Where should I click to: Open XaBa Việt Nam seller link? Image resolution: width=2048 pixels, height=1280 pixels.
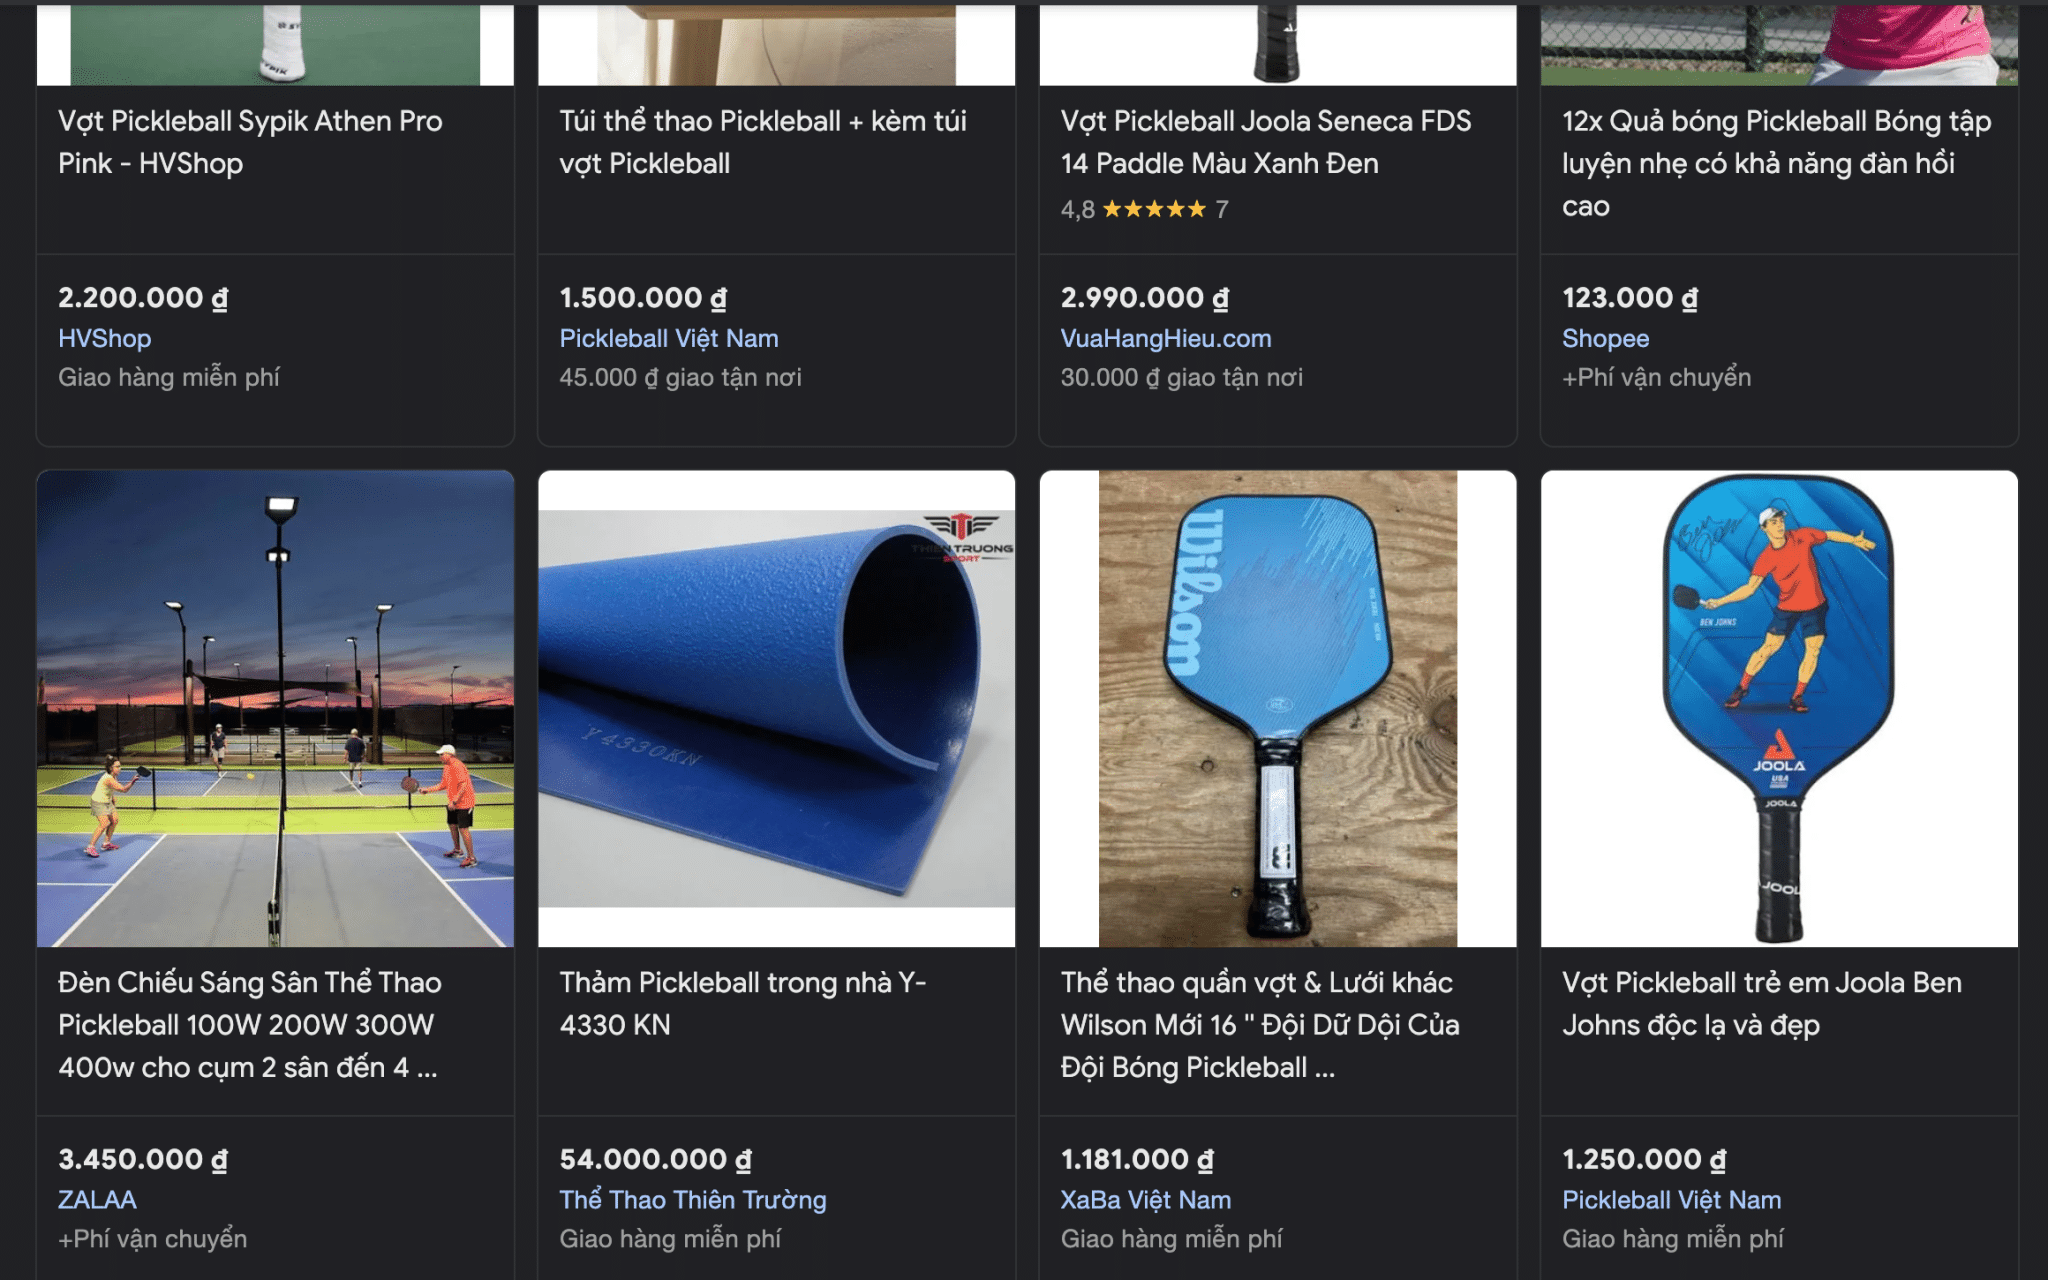coord(1145,1199)
